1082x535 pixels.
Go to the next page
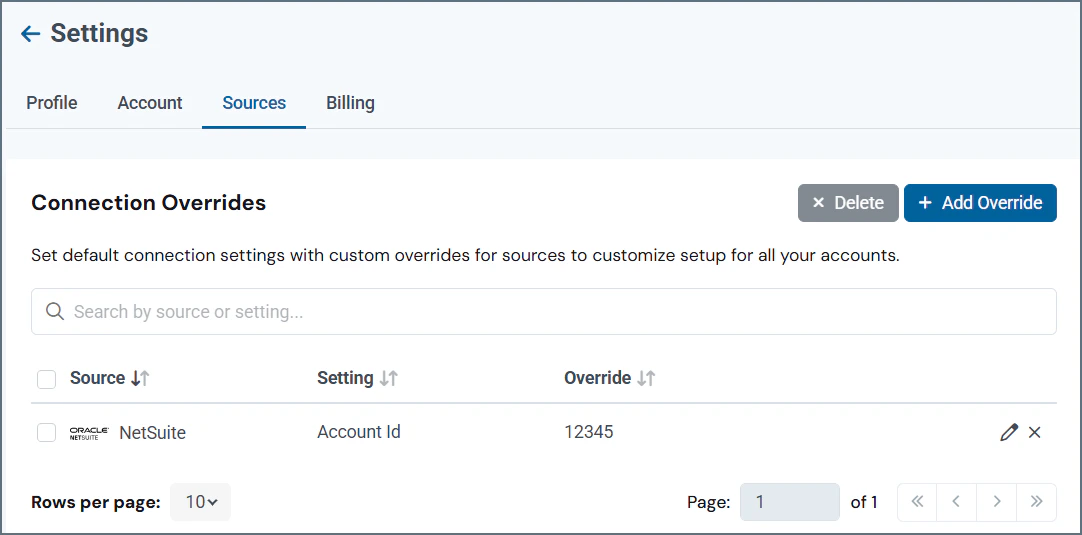[x=996, y=502]
